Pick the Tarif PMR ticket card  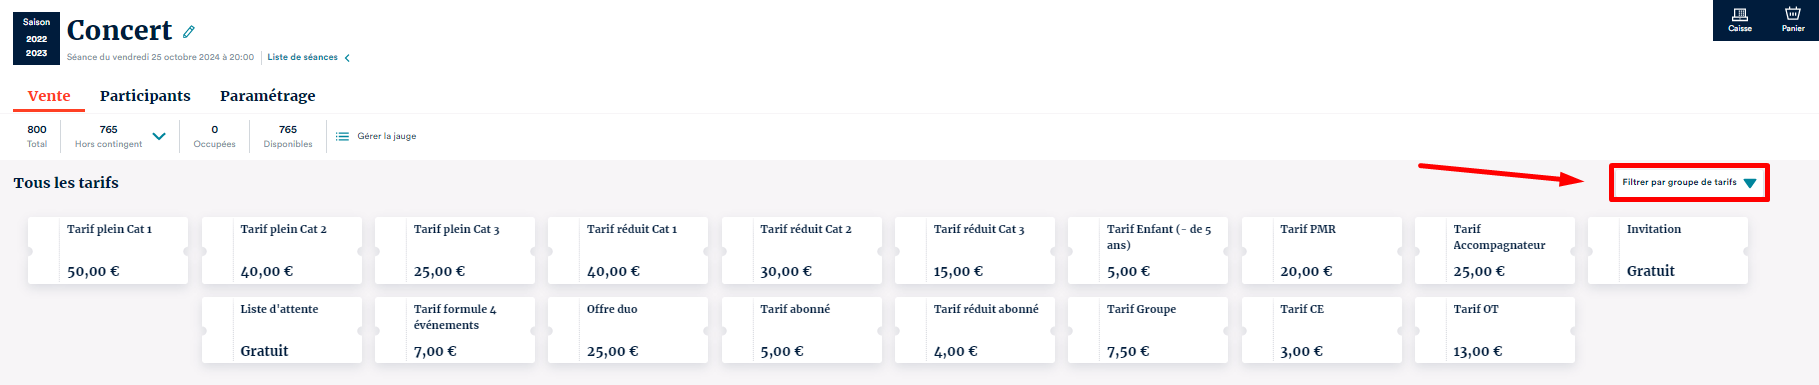[1321, 250]
